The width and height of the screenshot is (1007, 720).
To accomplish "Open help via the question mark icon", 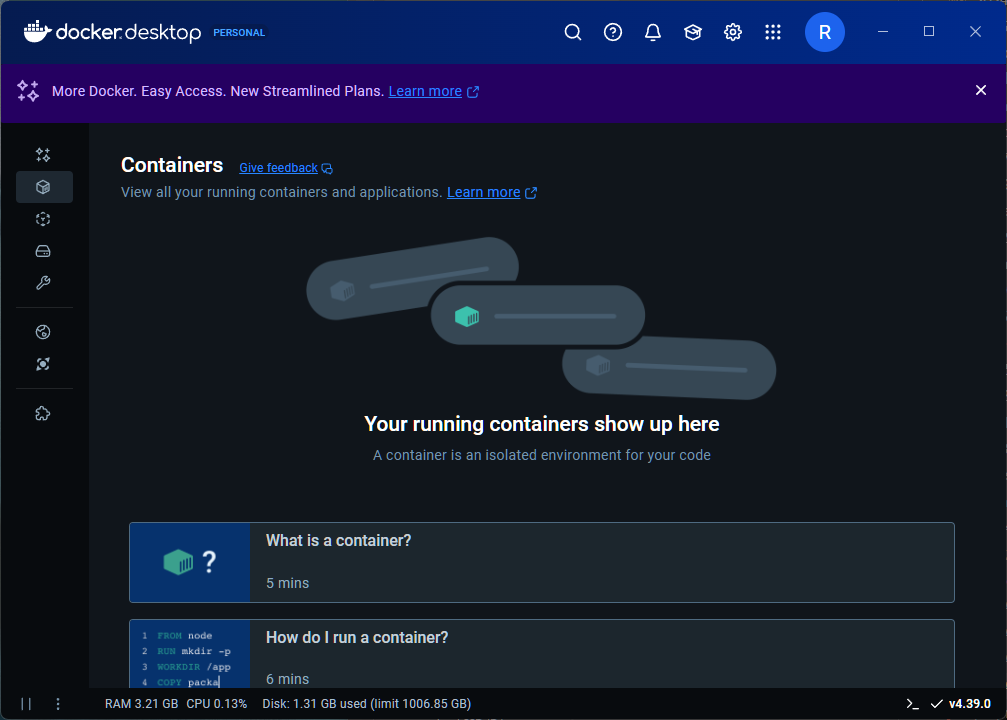I will point(613,31).
